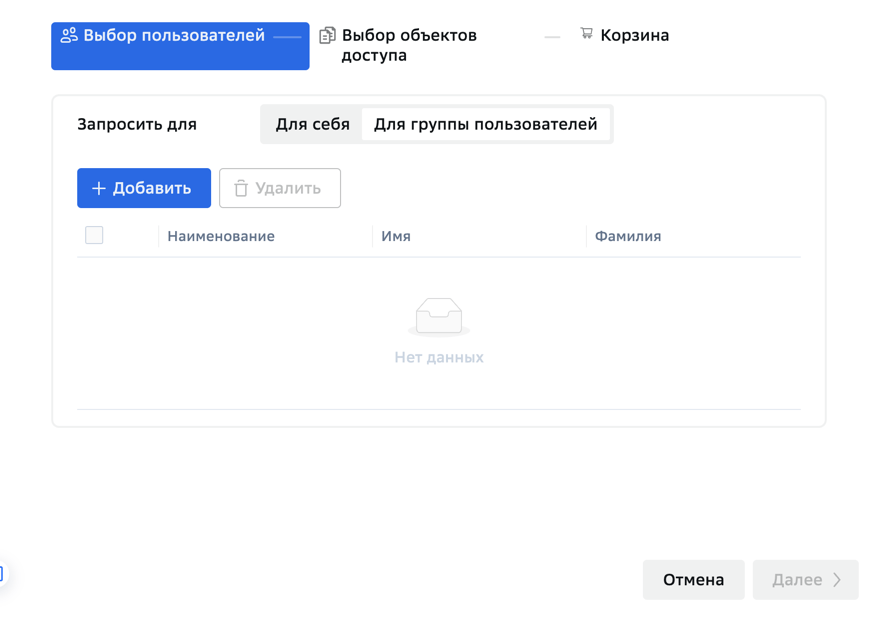Viewport: 878px width, 627px height.
Task: Click the Нет данных text
Action: (x=439, y=357)
